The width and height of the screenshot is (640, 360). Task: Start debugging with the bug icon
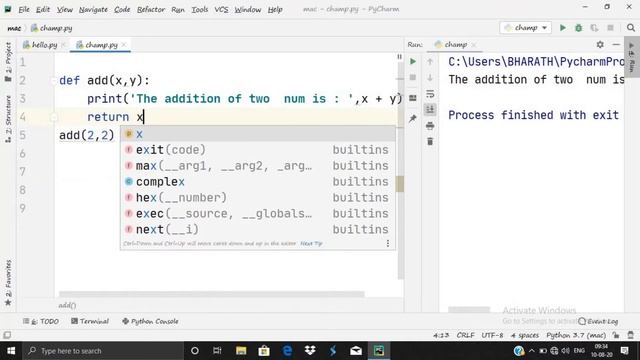pyautogui.click(x=578, y=28)
